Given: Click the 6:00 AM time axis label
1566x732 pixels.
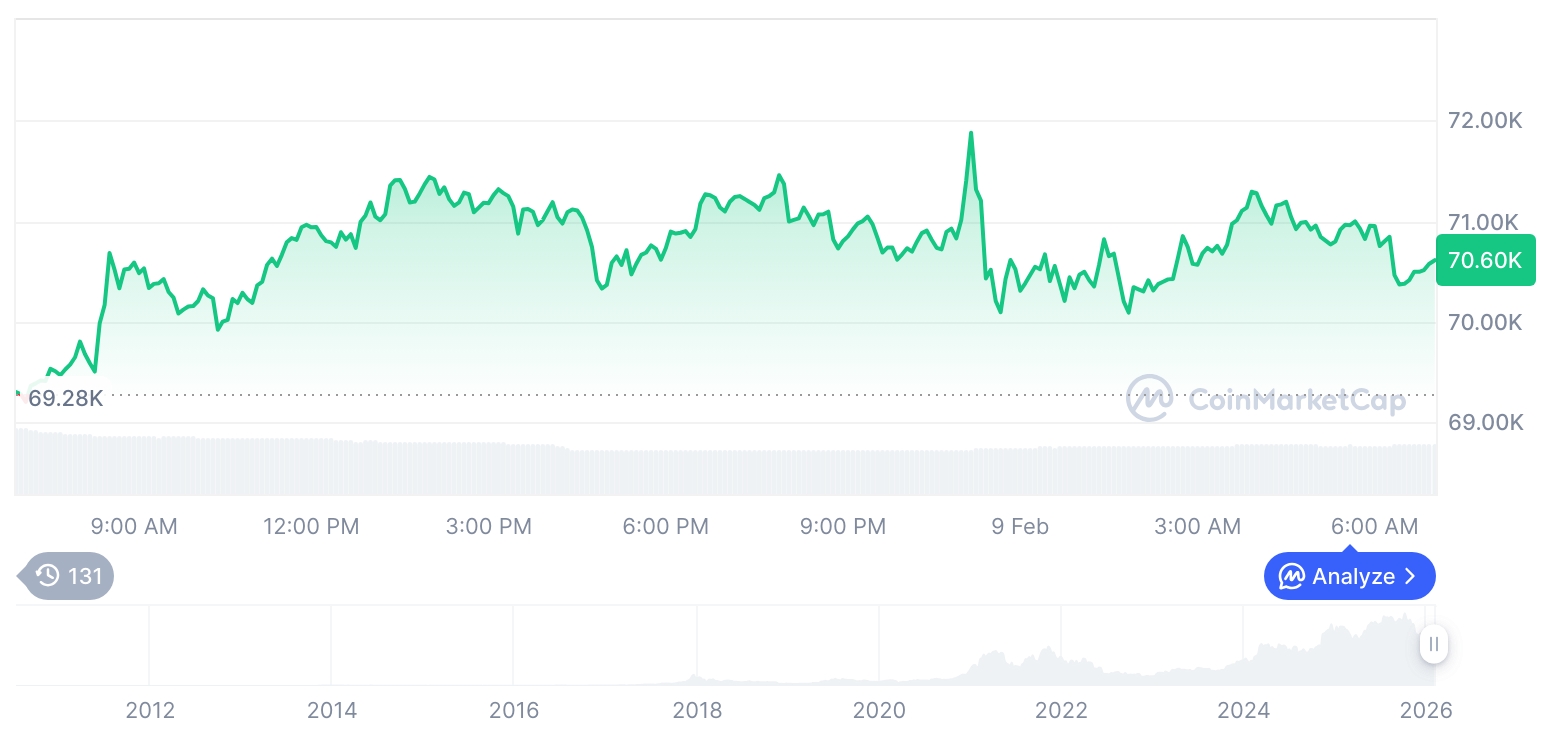Looking at the screenshot, I should click(x=1374, y=526).
